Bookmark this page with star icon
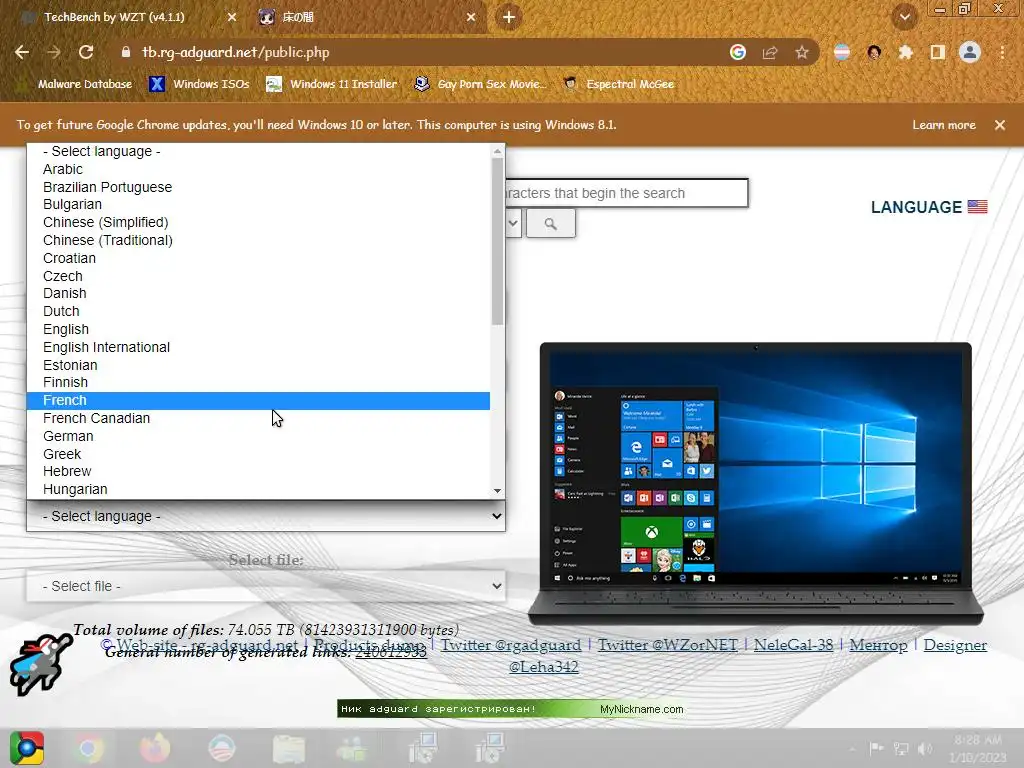 tap(802, 52)
